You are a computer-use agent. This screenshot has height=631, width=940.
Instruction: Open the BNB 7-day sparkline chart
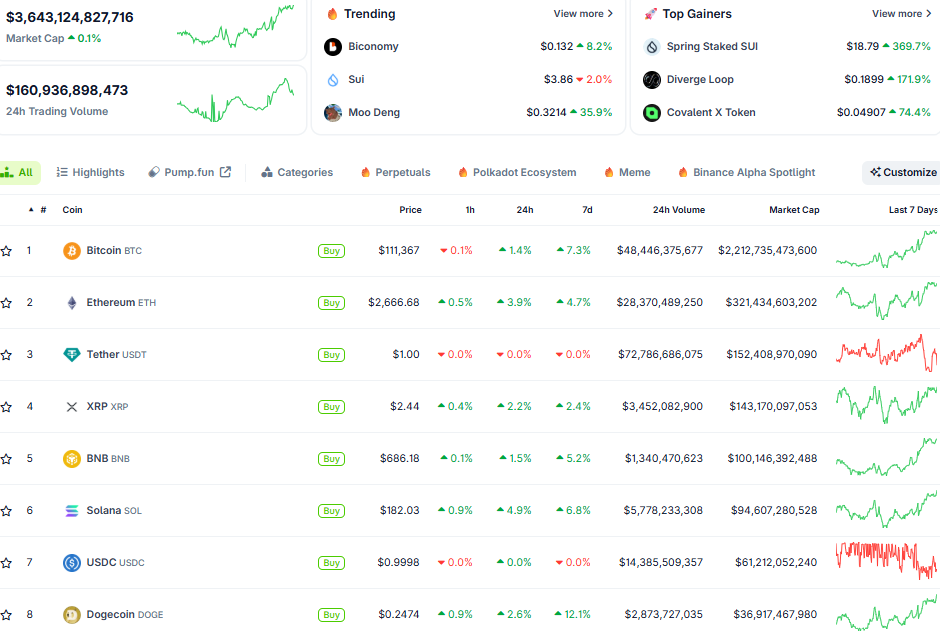(886, 458)
